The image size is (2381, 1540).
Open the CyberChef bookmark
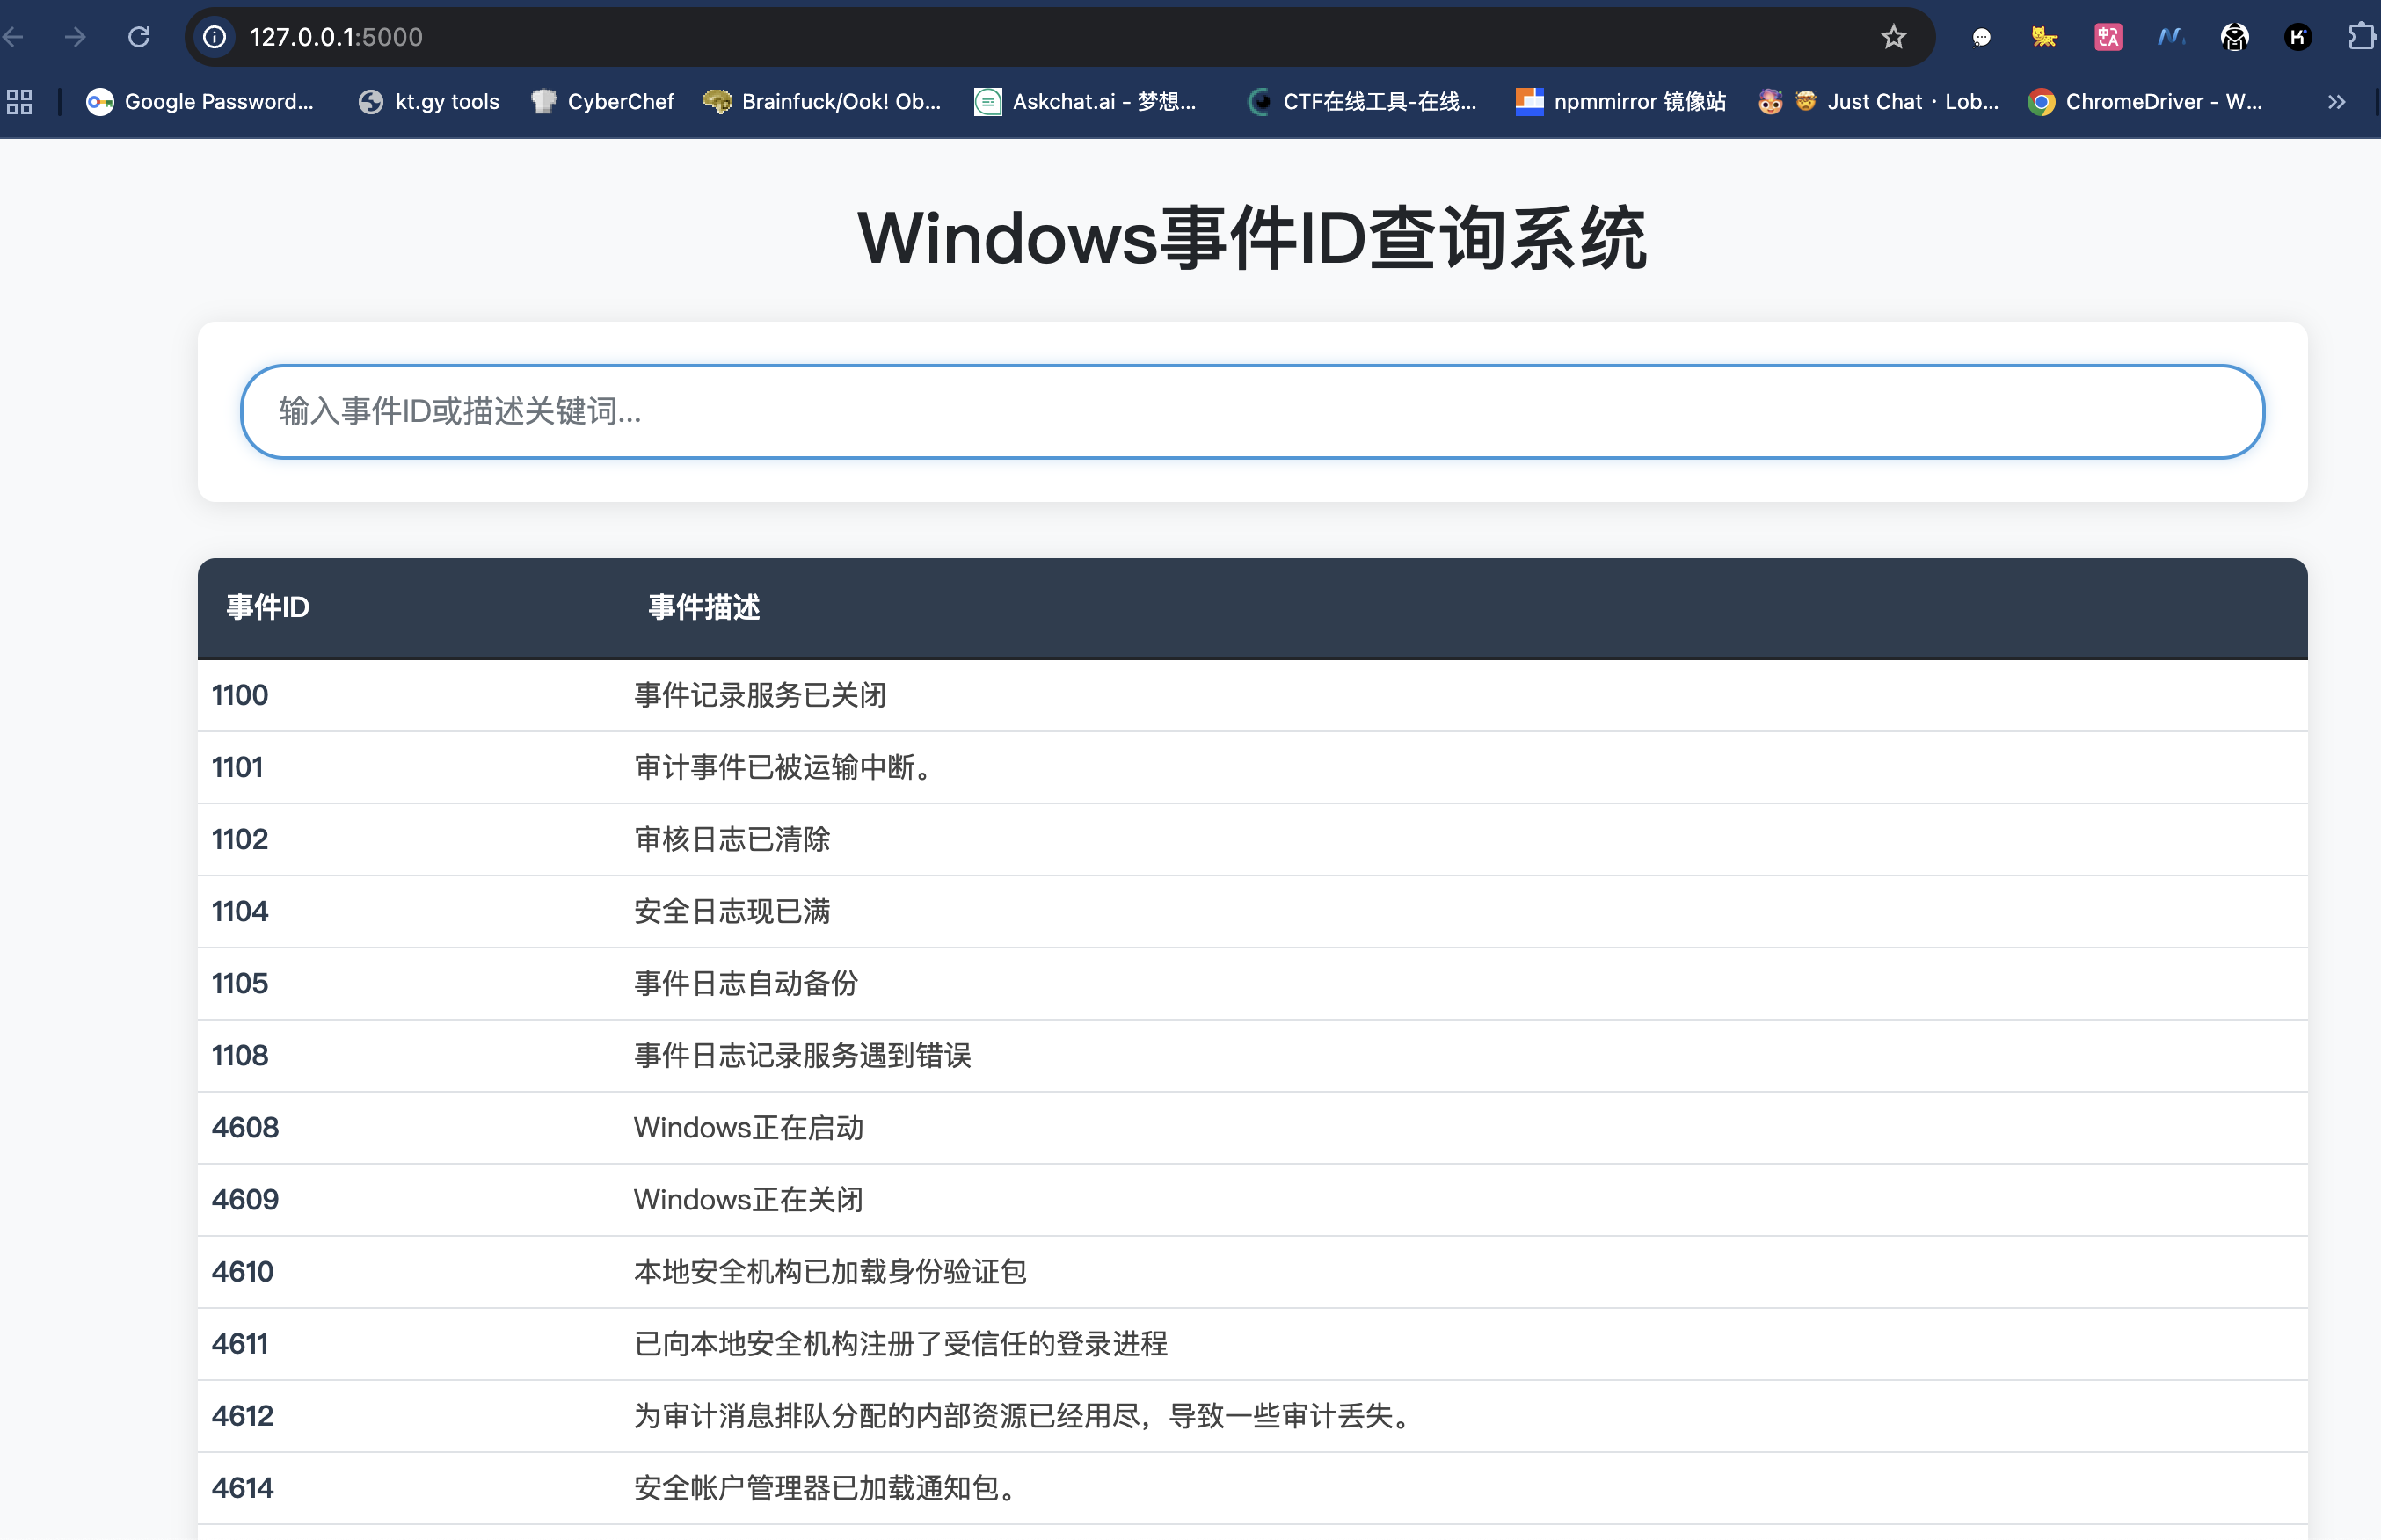pos(603,101)
